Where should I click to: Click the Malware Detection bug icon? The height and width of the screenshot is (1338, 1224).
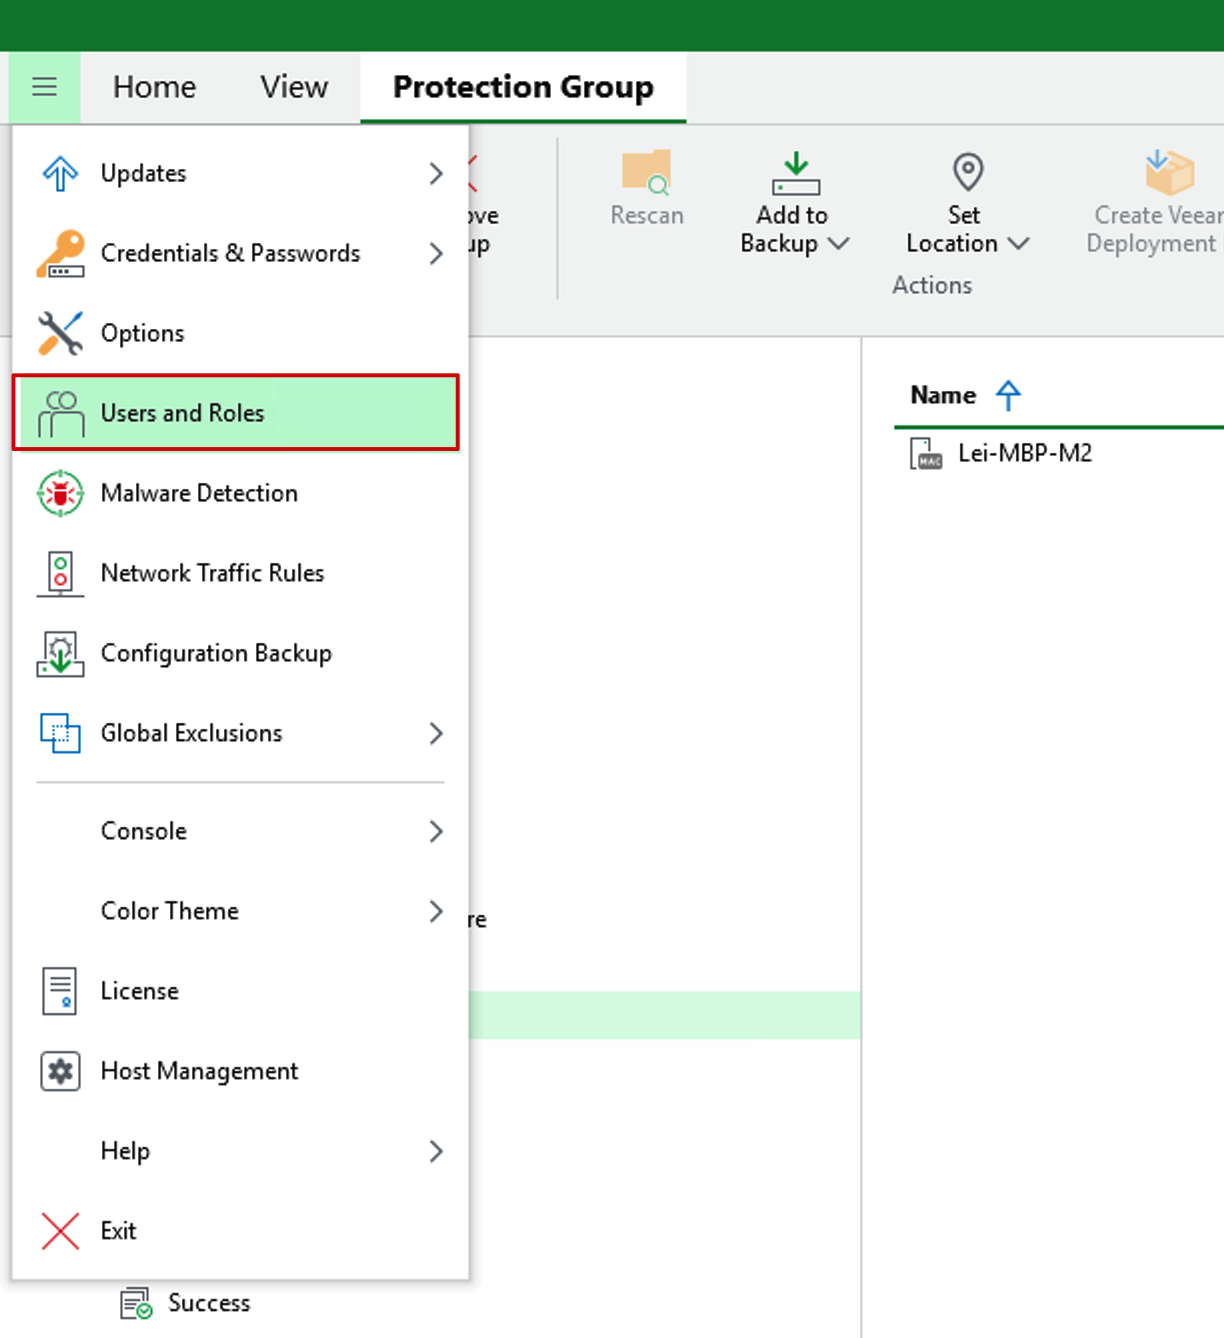[x=60, y=493]
